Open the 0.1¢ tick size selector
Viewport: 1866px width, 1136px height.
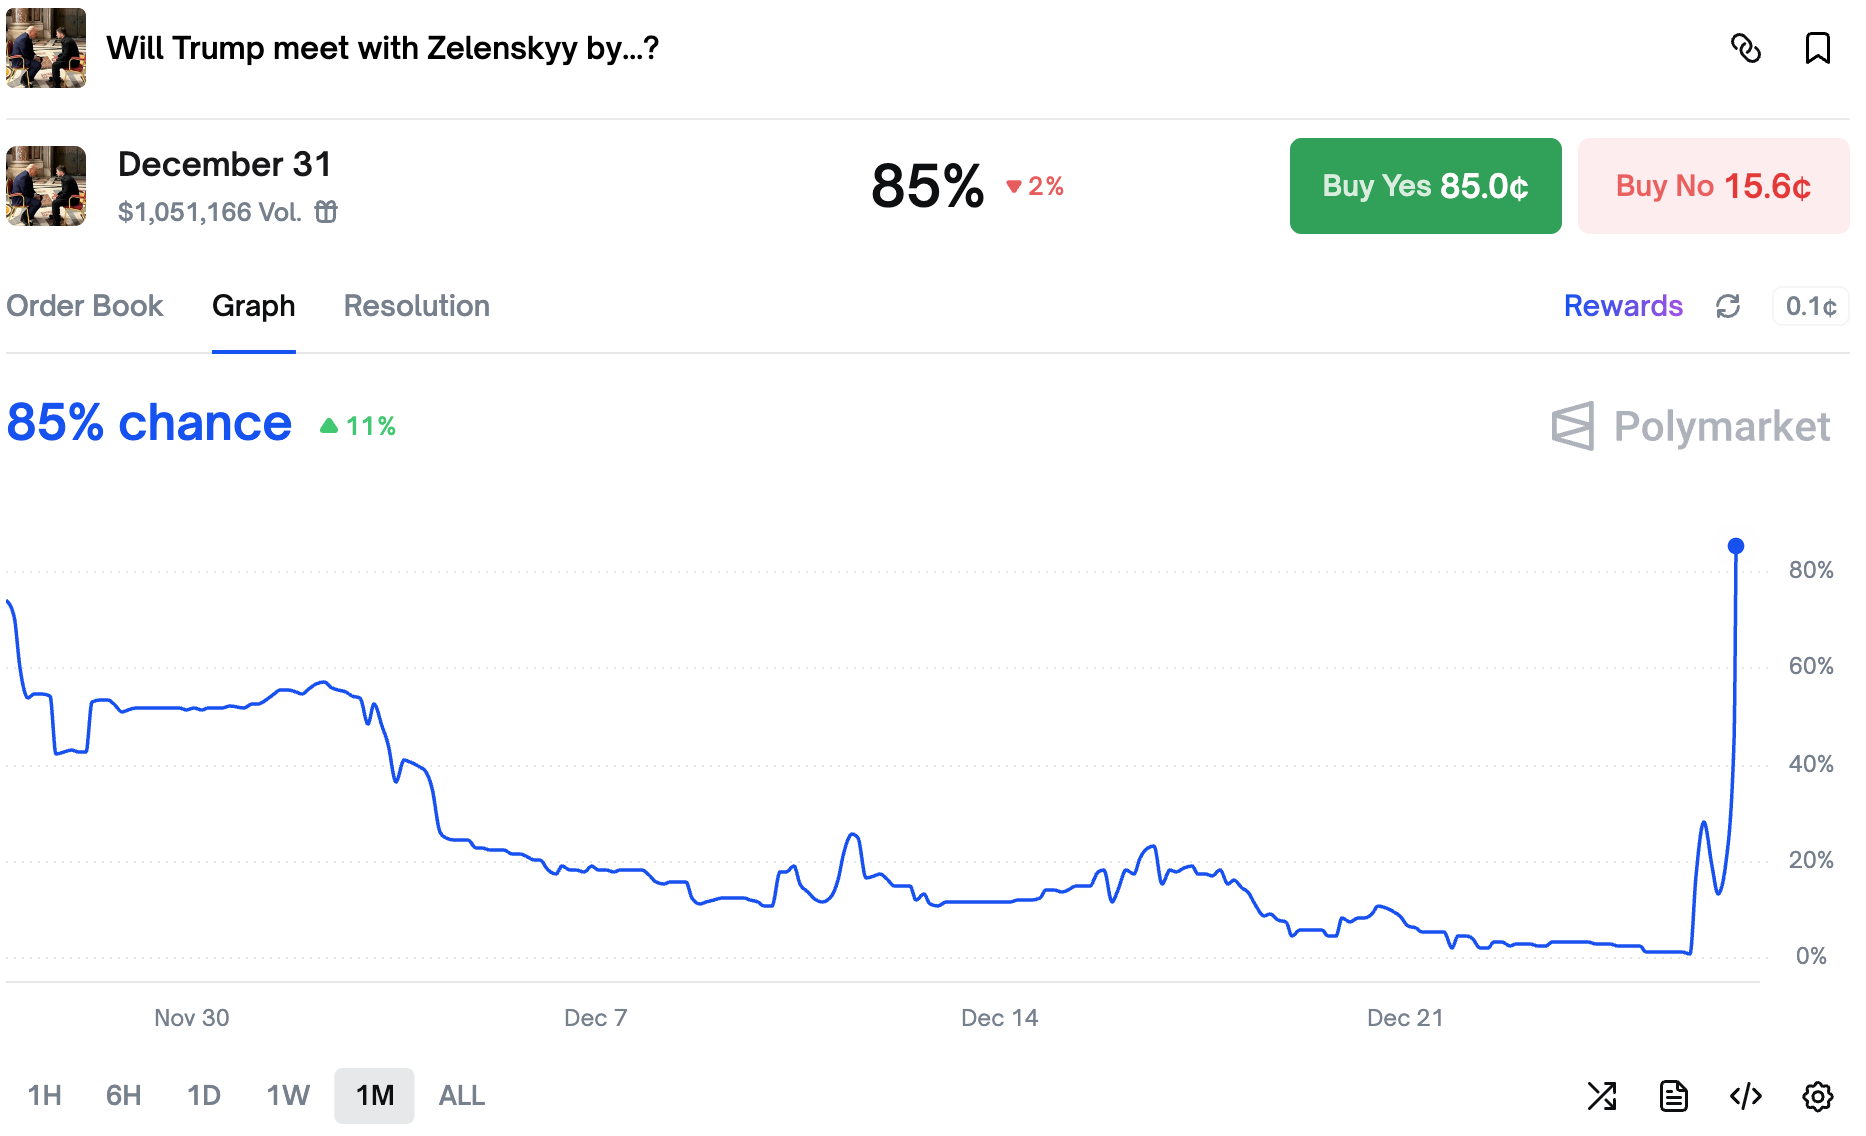click(1810, 306)
